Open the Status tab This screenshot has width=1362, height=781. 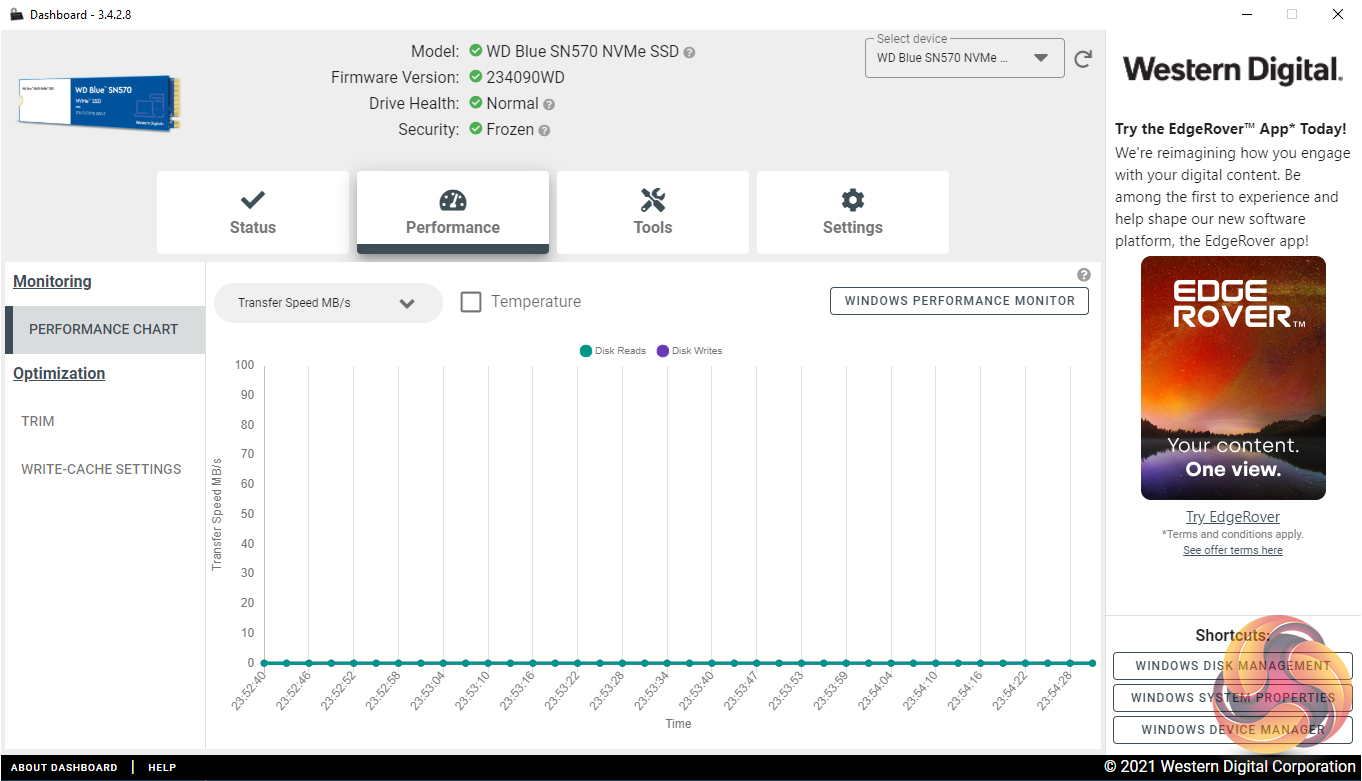tap(253, 212)
